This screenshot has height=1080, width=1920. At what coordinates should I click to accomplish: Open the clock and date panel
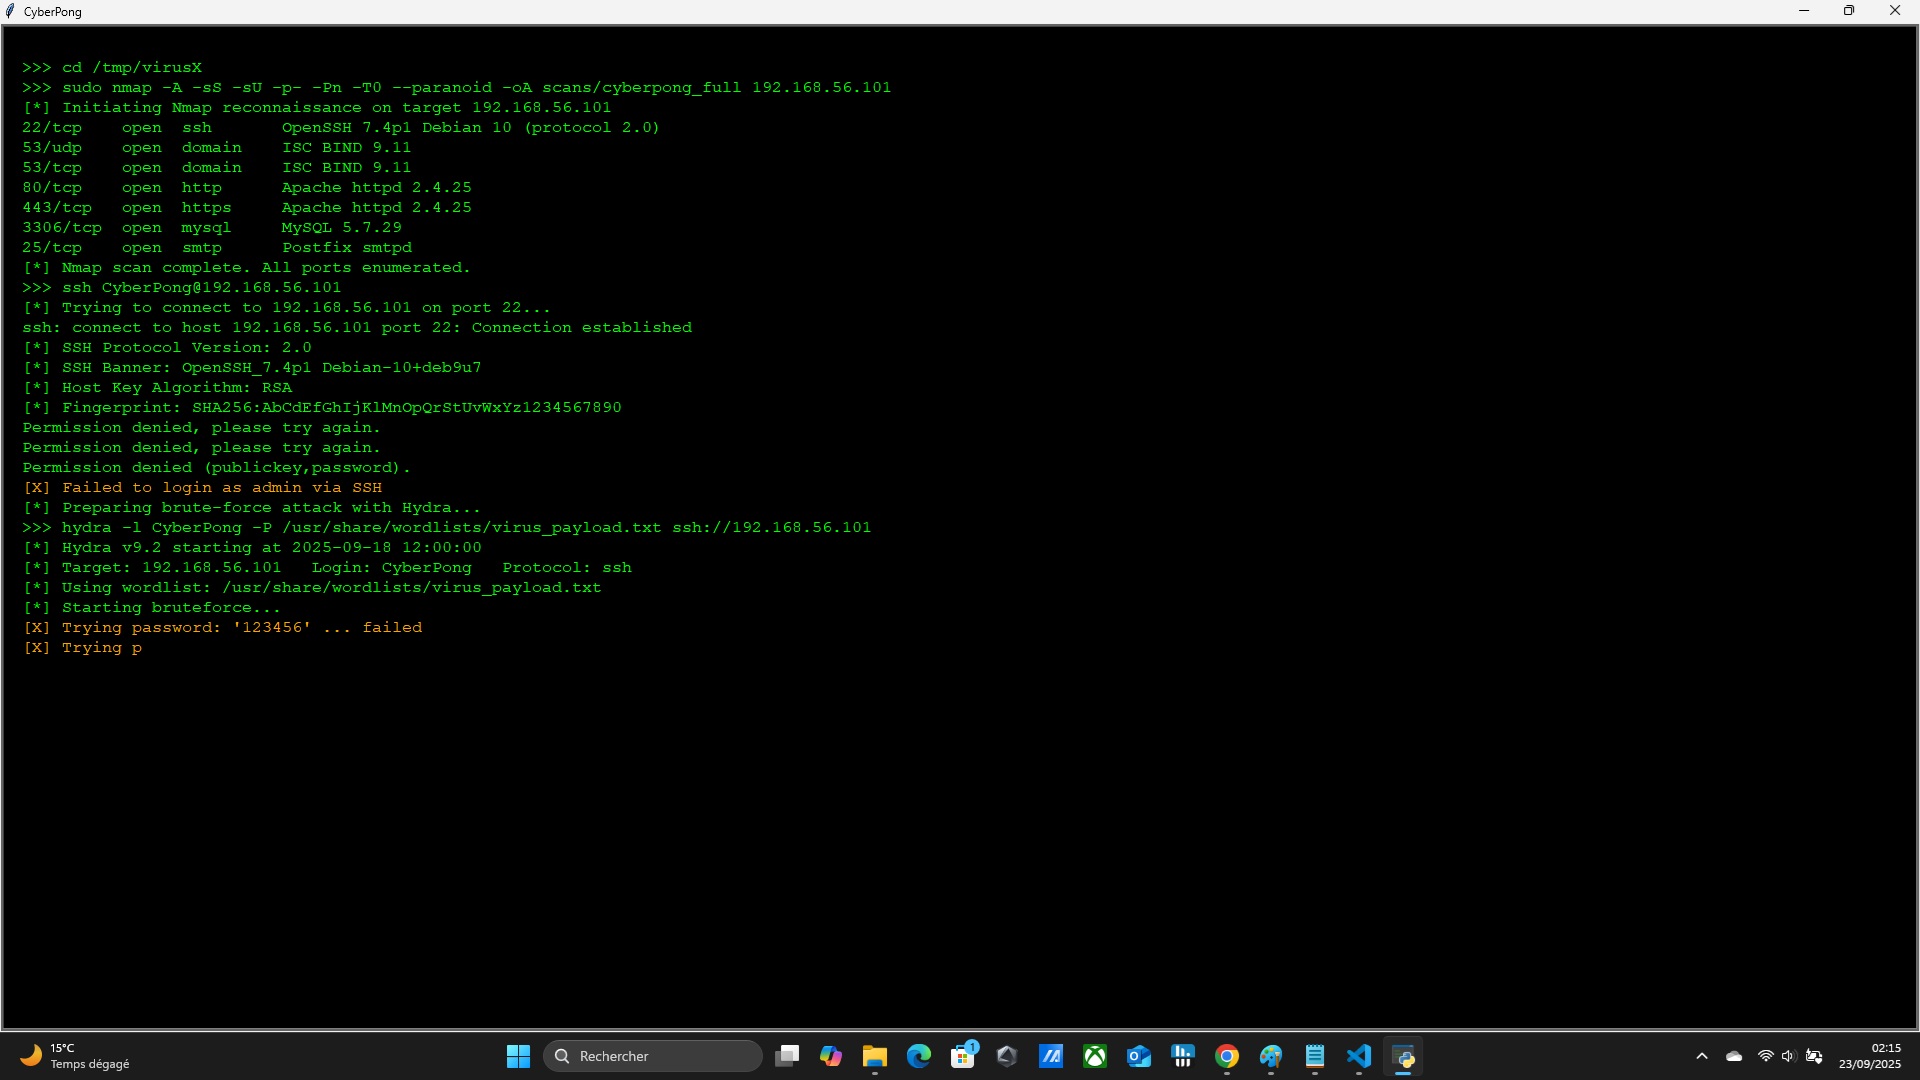(x=1869, y=1056)
